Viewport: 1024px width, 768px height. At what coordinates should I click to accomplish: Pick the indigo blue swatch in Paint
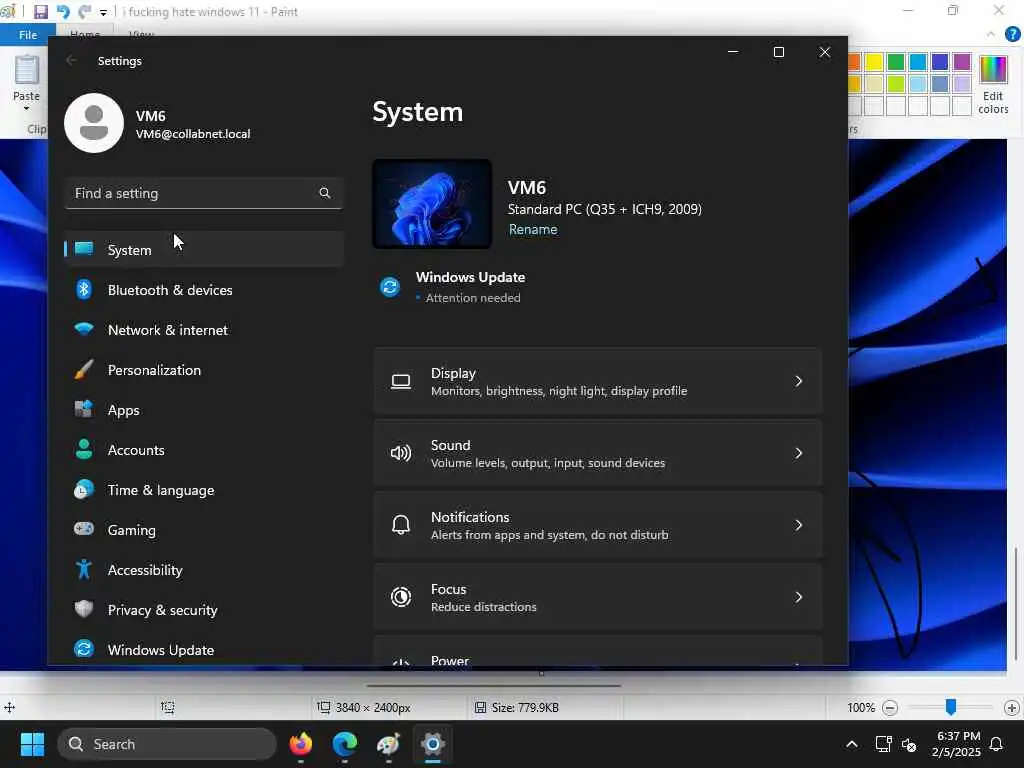[x=940, y=62]
